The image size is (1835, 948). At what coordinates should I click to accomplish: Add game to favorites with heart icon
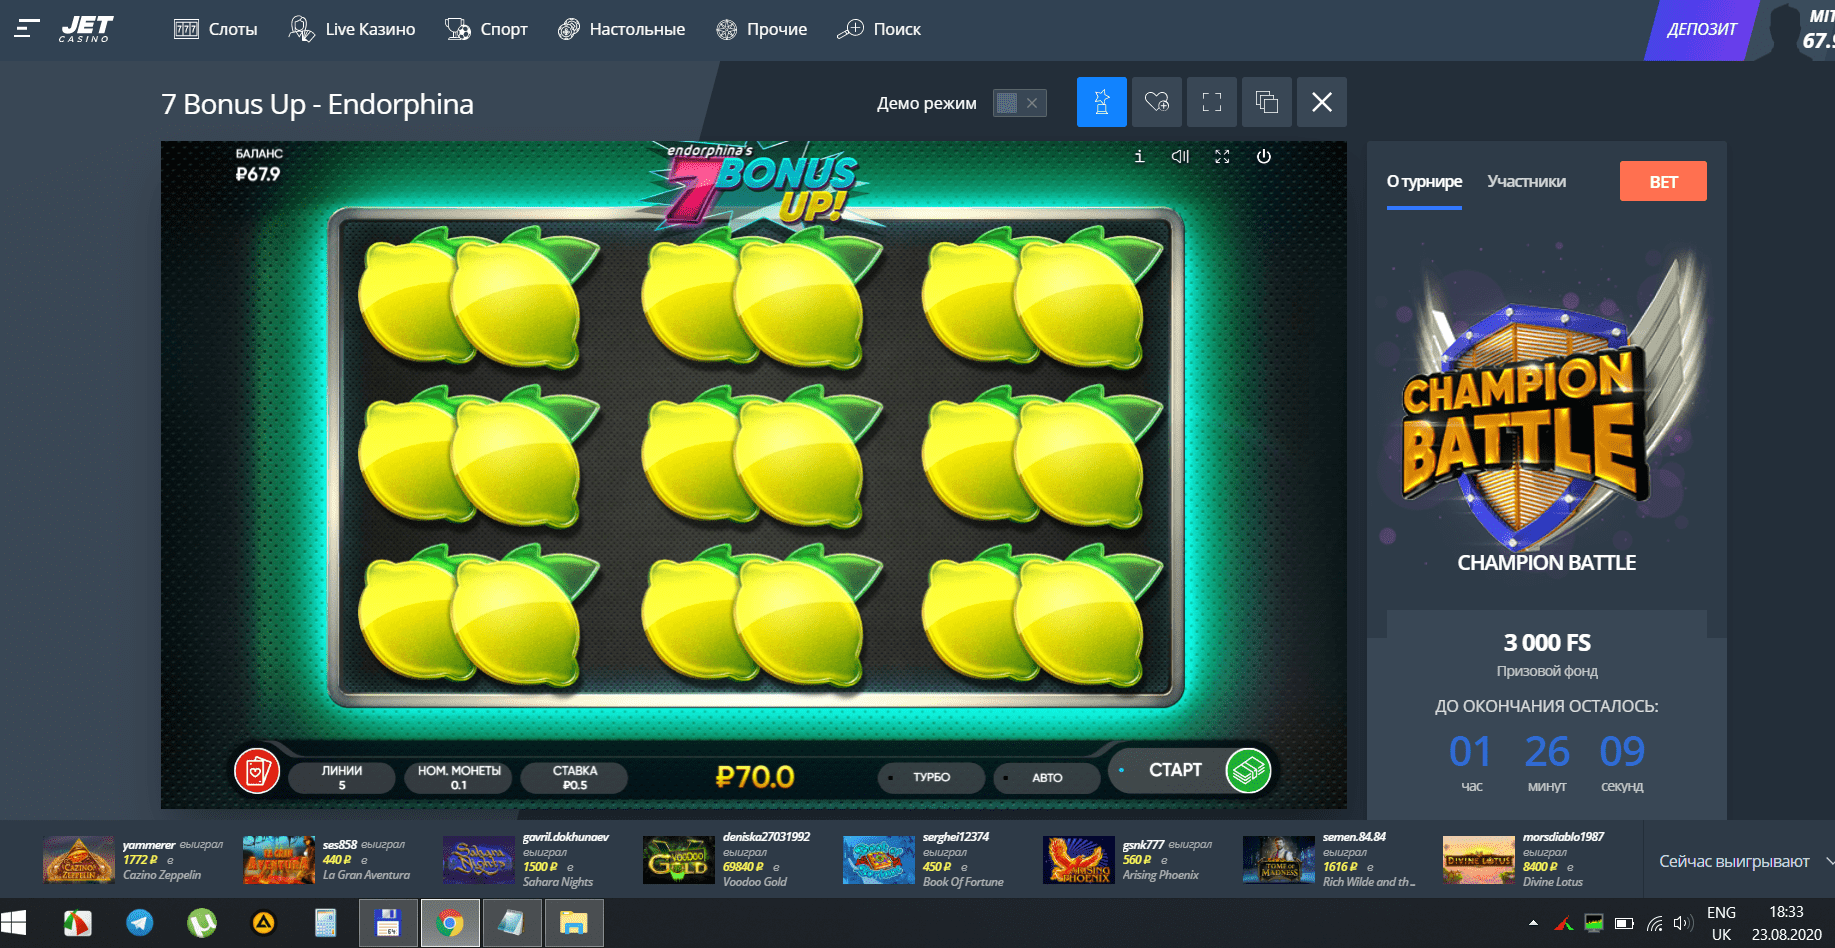click(x=1157, y=102)
